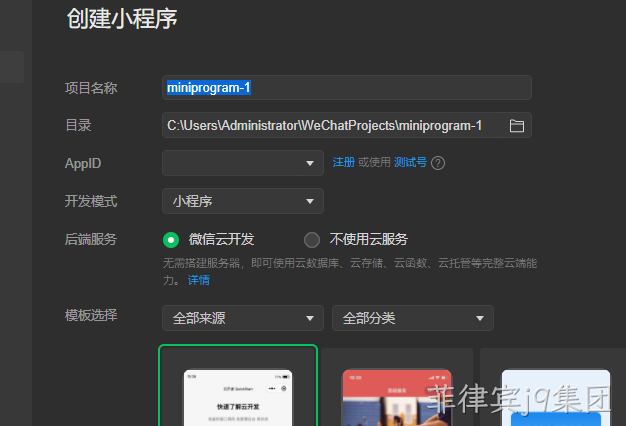Focus the 项目名称 input with miniprogram-1
Viewport: 626px width, 426px height.
[347, 87]
